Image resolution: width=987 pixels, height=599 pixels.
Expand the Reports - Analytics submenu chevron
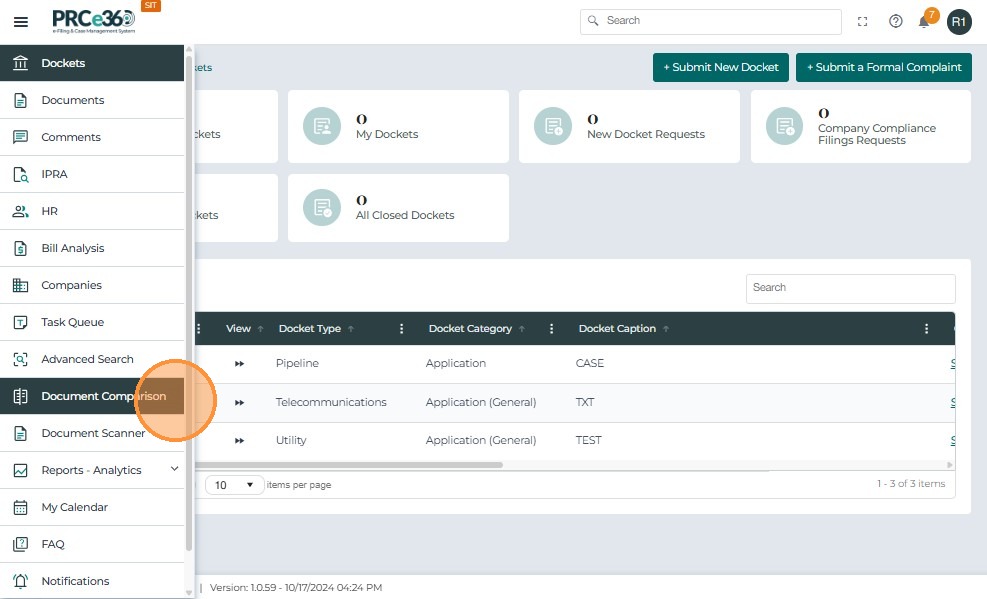(x=174, y=469)
